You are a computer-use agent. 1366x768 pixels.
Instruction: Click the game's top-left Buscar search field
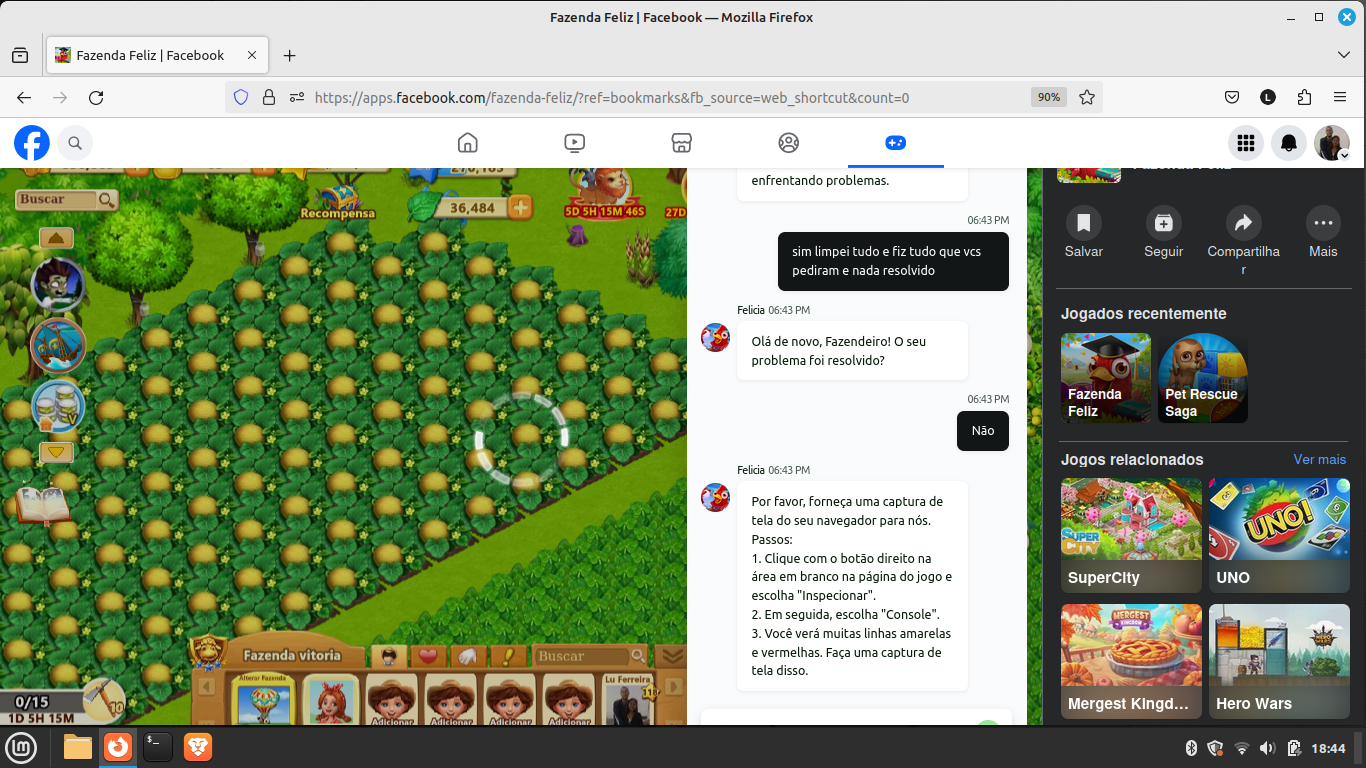pyautogui.click(x=67, y=200)
